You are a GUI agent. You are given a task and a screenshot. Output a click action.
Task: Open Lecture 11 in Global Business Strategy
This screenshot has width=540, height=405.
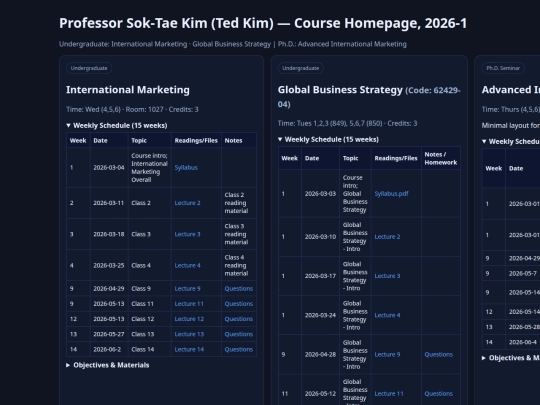pos(389,394)
